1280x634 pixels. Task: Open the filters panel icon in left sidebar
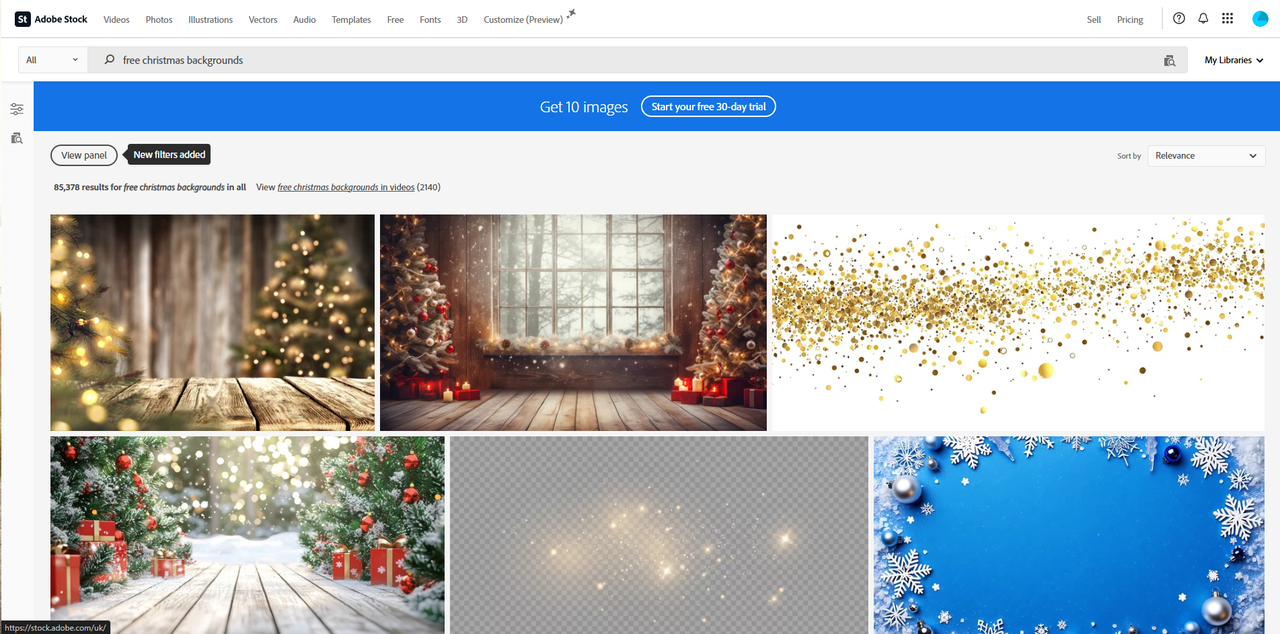[x=16, y=108]
